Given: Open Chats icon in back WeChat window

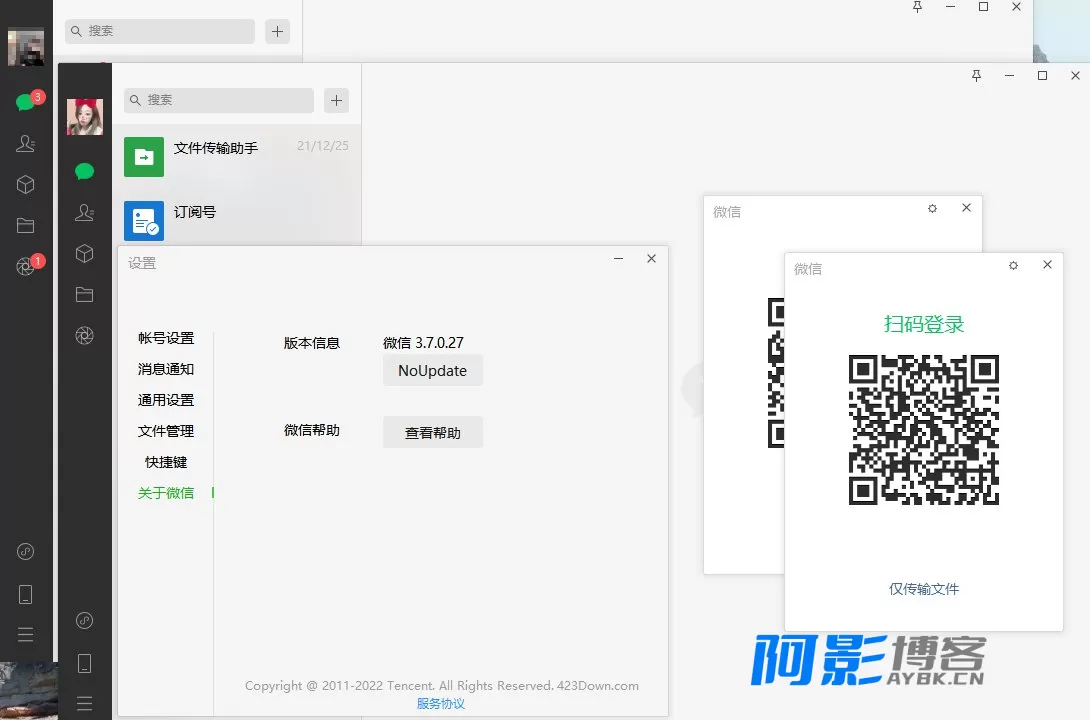Looking at the screenshot, I should point(25,102).
